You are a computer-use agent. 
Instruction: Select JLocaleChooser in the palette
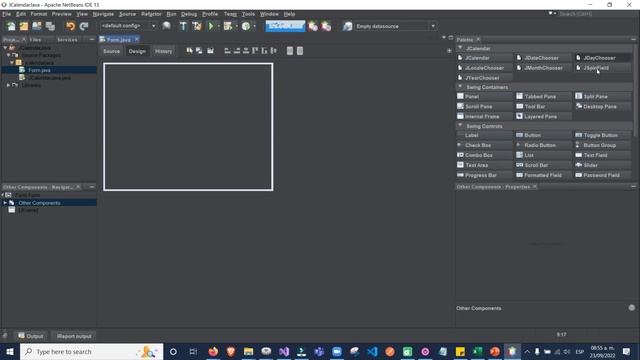point(484,68)
